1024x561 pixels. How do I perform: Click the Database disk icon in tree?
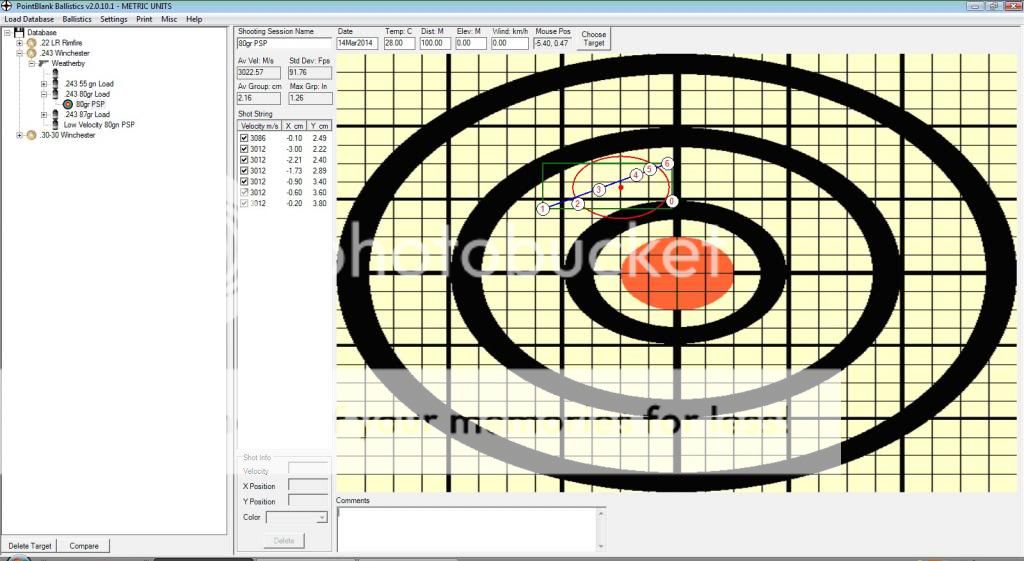coord(19,33)
